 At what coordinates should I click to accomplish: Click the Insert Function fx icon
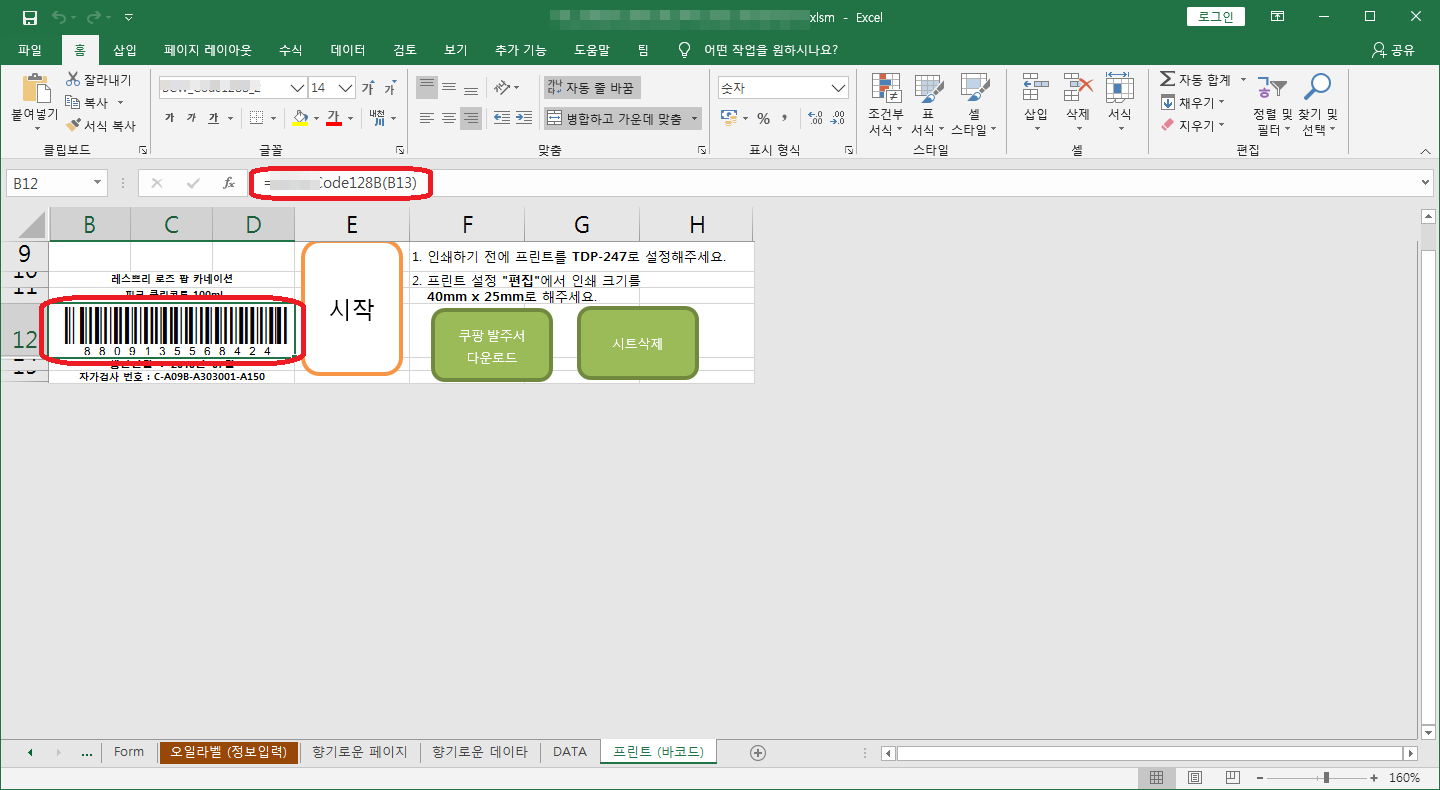tap(229, 183)
